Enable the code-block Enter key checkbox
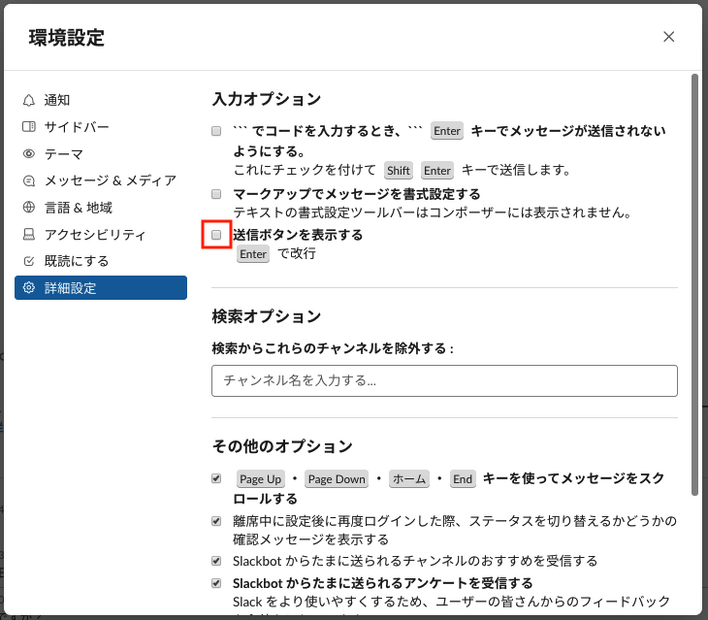The width and height of the screenshot is (708, 620). [216, 131]
